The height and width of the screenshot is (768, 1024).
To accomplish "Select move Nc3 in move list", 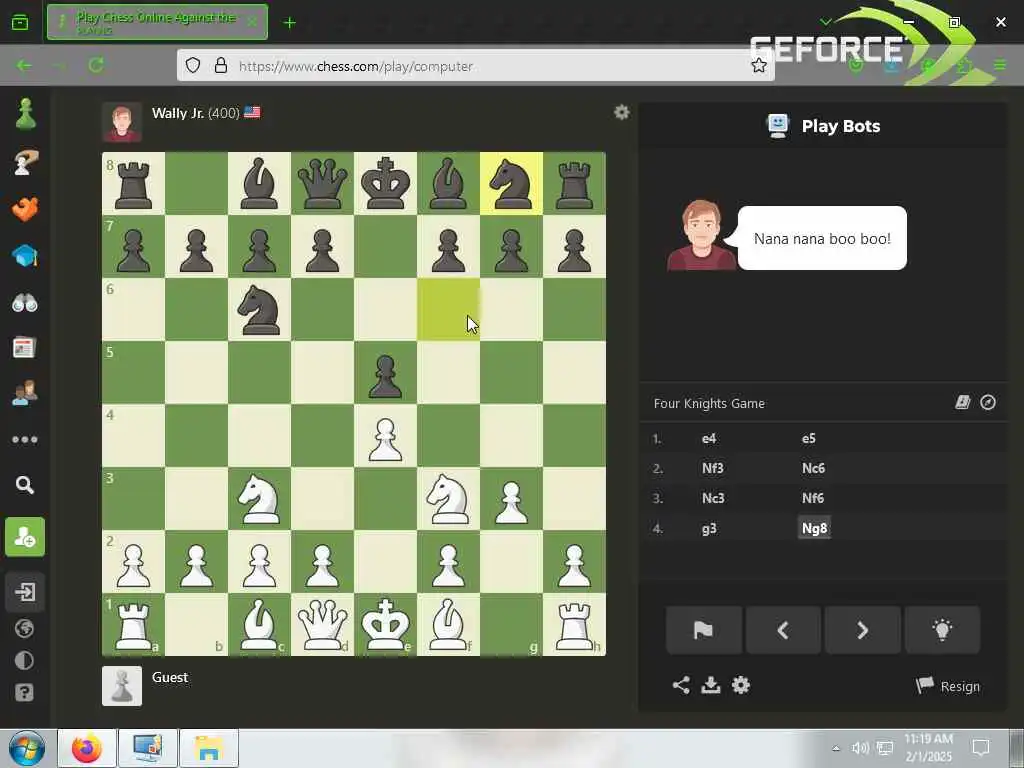I will coord(713,498).
